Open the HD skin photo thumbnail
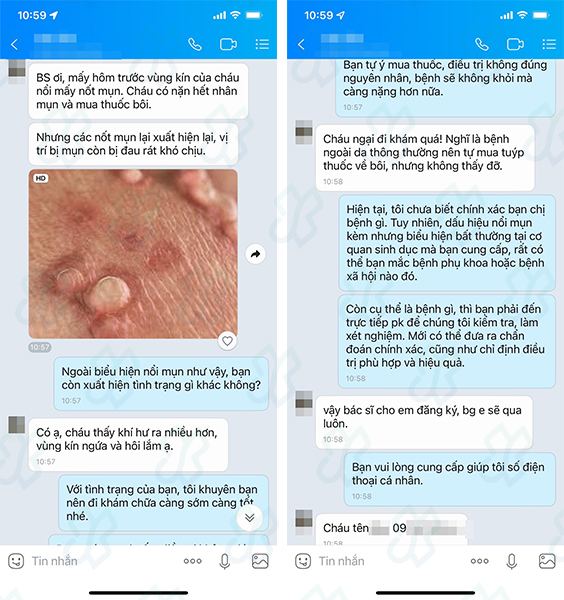Image resolution: width=564 pixels, height=600 pixels. tap(133, 254)
